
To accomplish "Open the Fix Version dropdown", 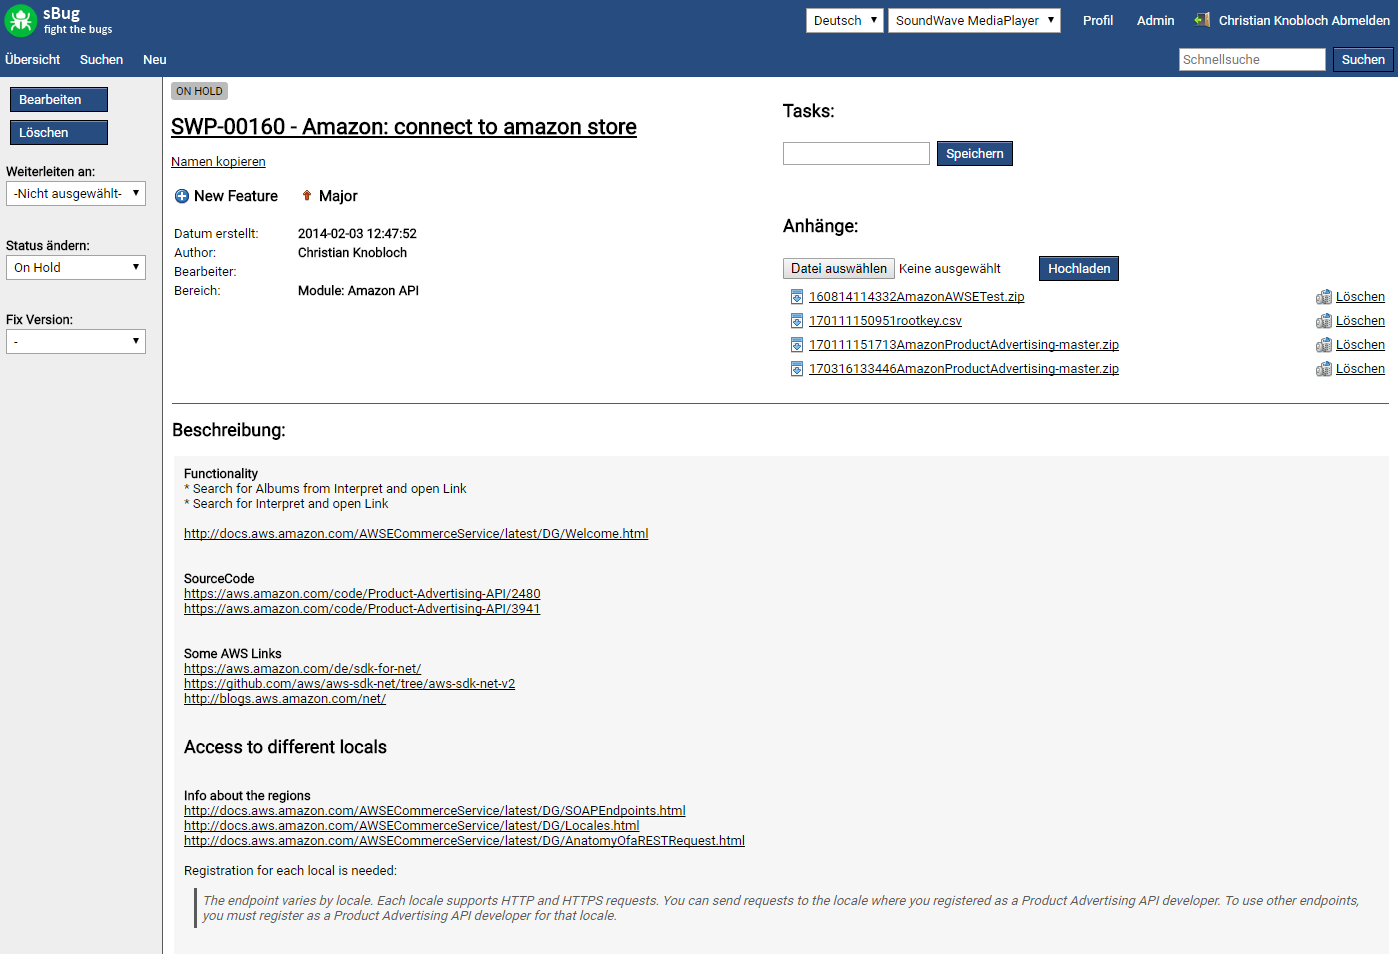I will click(x=76, y=342).
